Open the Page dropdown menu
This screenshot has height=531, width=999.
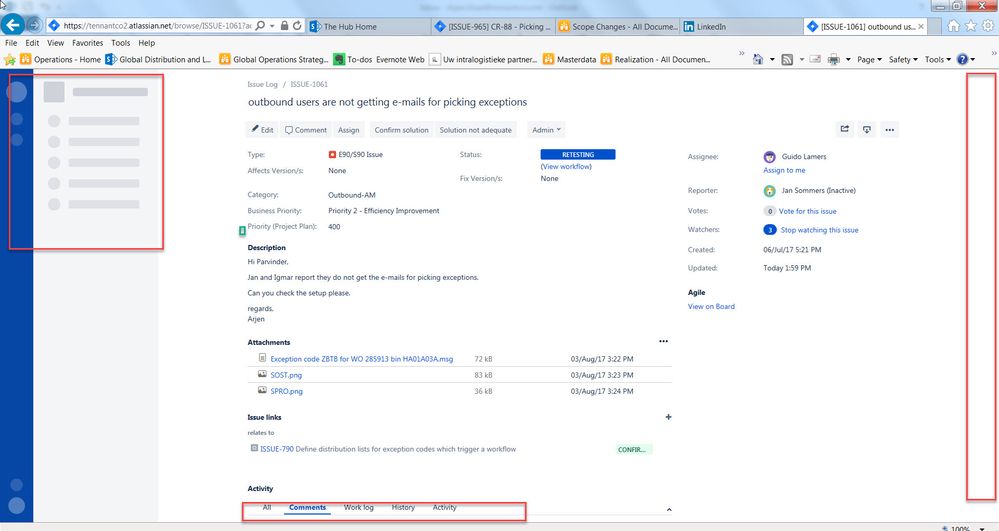point(870,59)
